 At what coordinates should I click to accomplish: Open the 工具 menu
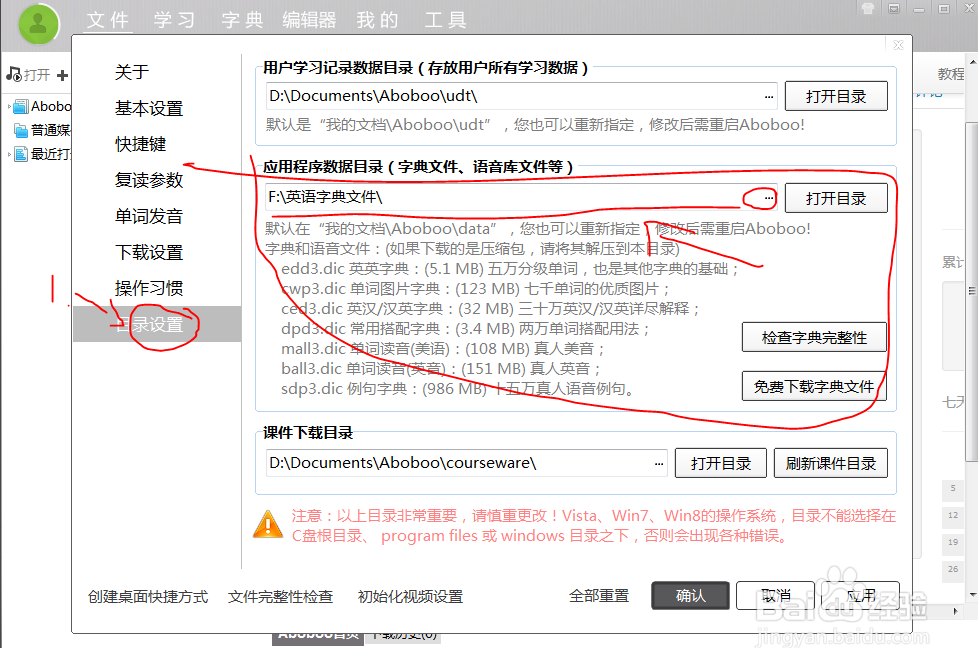coord(445,20)
